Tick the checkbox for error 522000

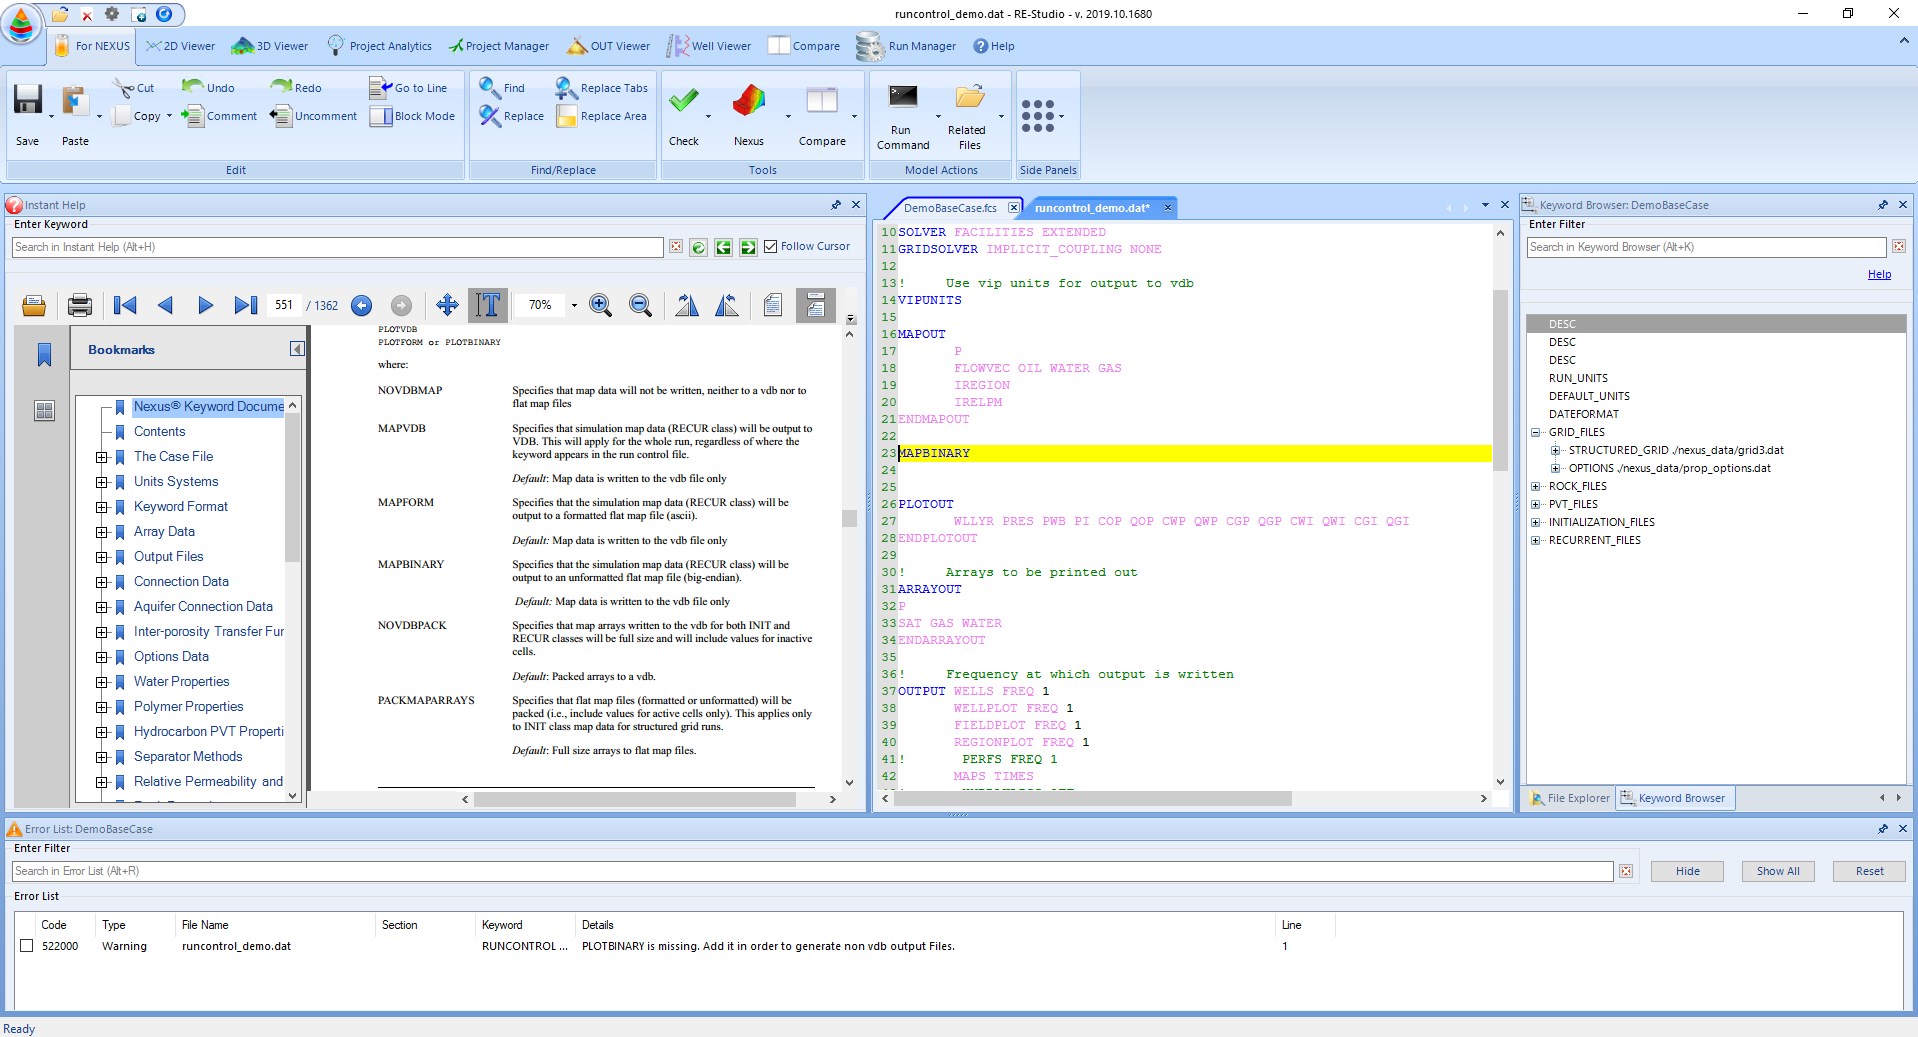coord(27,946)
